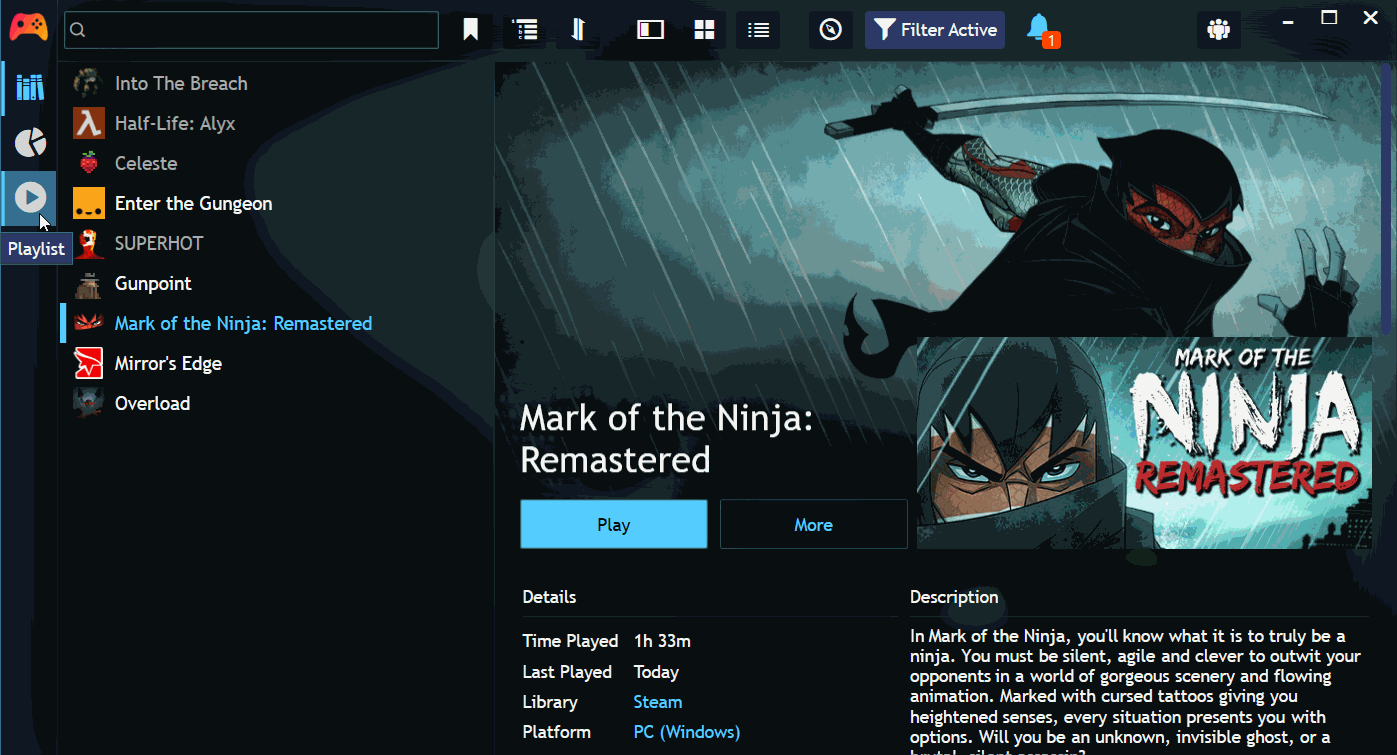This screenshot has width=1397, height=755.
Task: Click the Celeste strawberry icon
Action: click(x=89, y=163)
